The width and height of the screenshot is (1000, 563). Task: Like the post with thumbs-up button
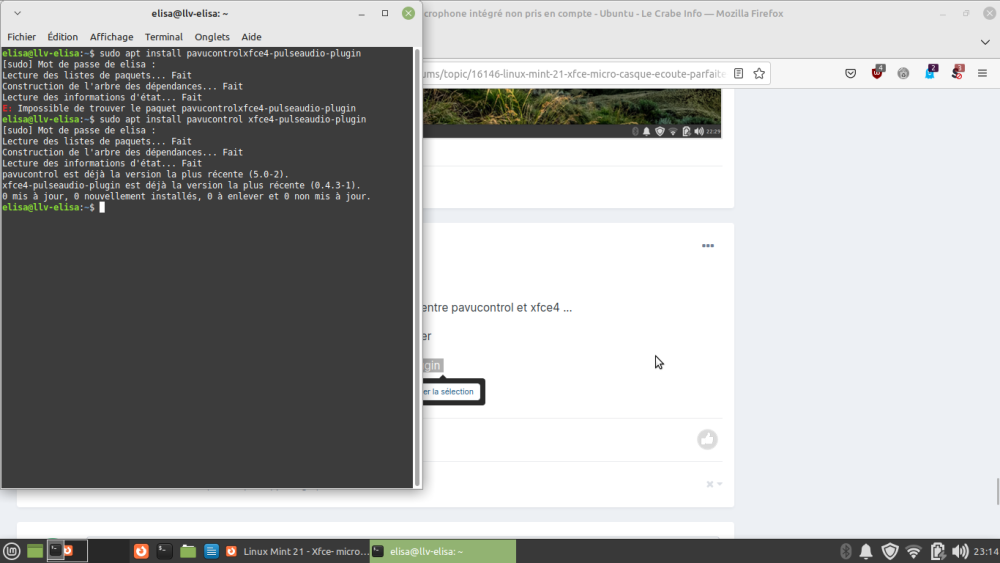click(707, 439)
